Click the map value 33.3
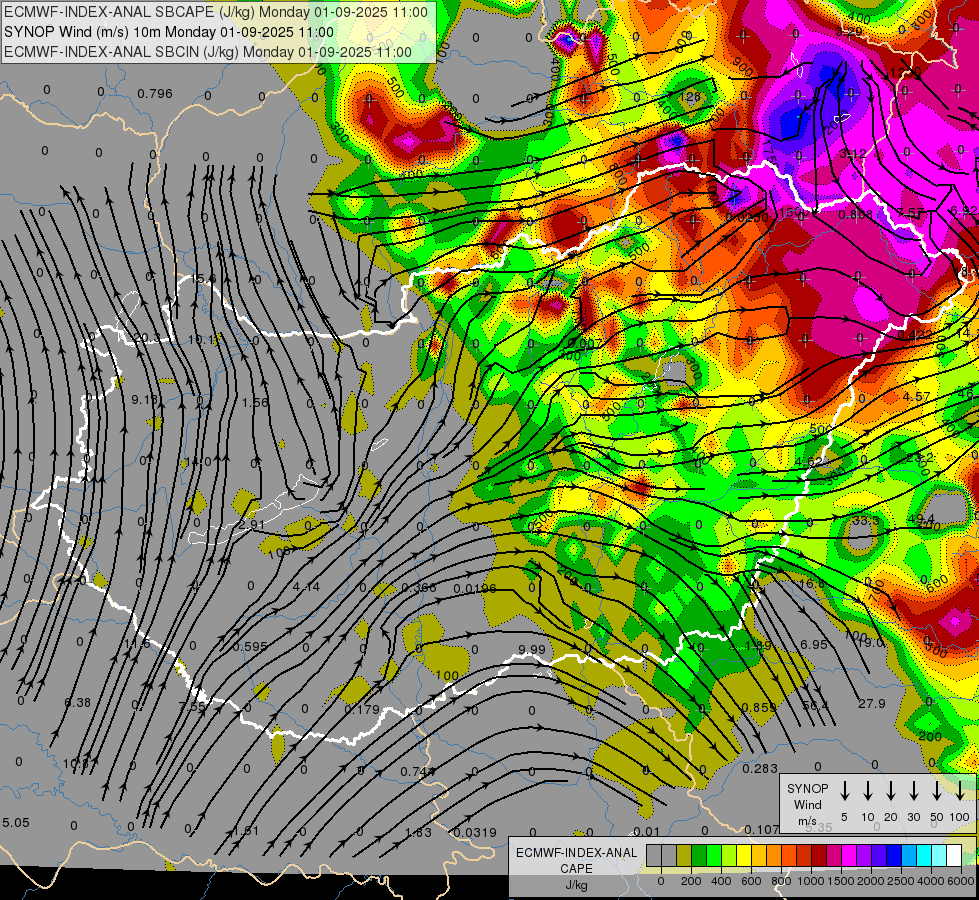This screenshot has width=979, height=900. point(866,520)
